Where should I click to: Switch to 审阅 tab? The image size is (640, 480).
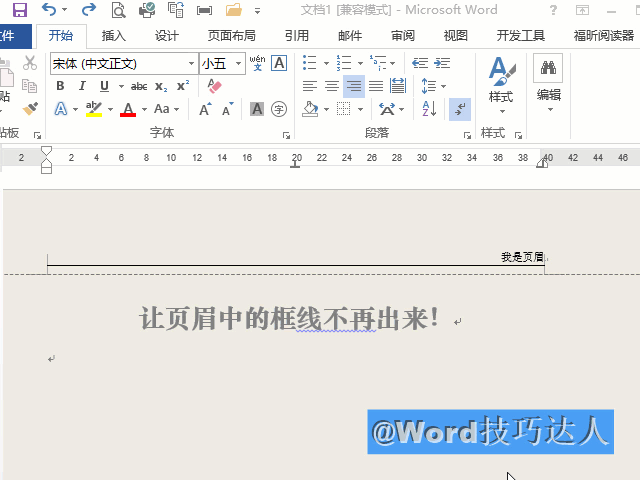403,36
